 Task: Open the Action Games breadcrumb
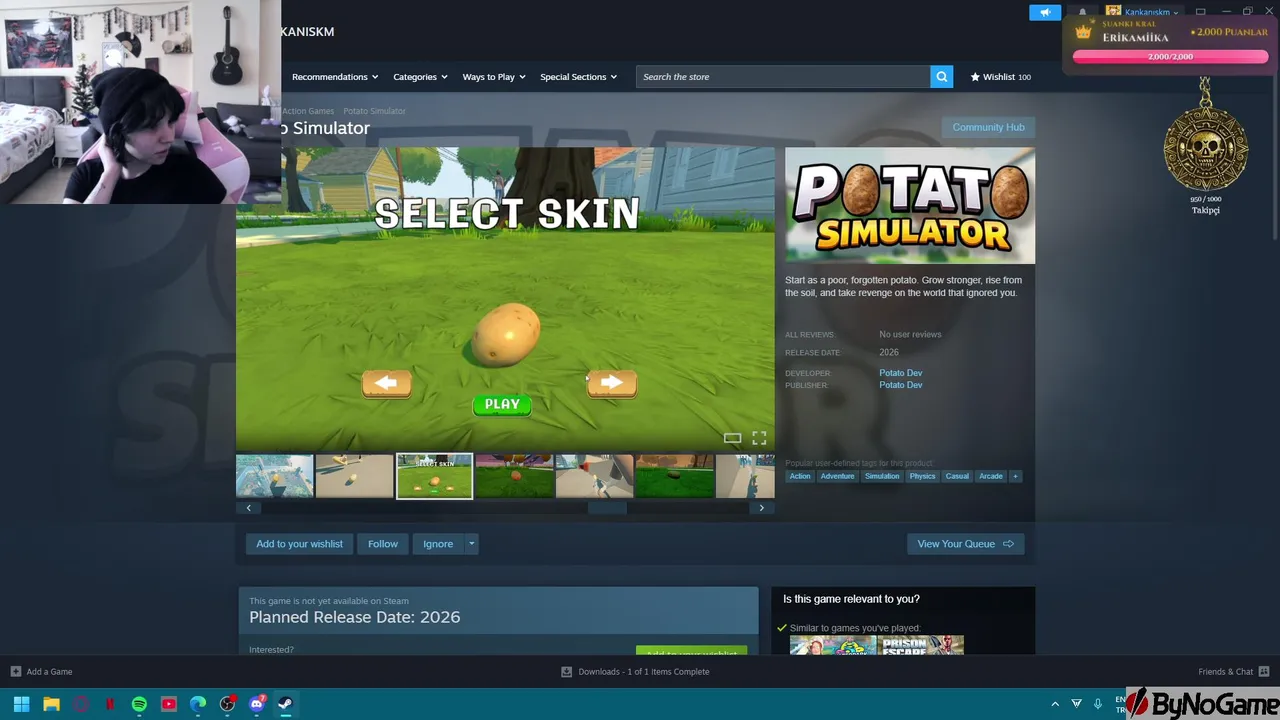pyautogui.click(x=308, y=111)
